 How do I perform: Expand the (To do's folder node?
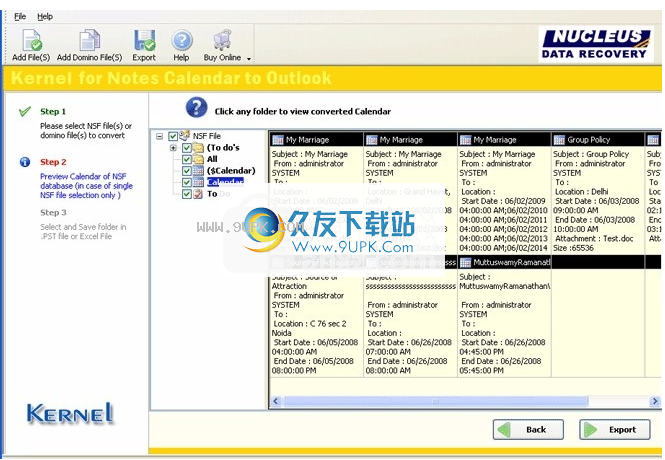coord(173,148)
